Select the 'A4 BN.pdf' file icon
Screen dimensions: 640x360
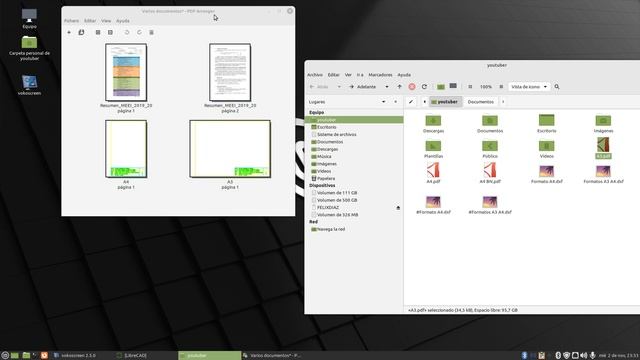(x=490, y=170)
